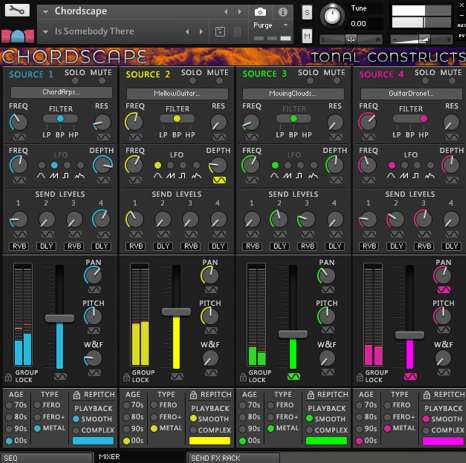Screen dimensions: 466x463
Task: Mute Source 4
Action: [x=452, y=81]
